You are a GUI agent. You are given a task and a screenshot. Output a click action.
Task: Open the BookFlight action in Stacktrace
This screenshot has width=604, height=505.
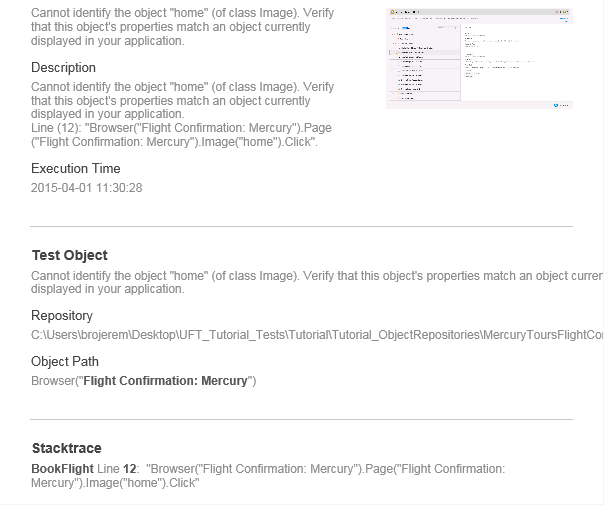pos(62,468)
